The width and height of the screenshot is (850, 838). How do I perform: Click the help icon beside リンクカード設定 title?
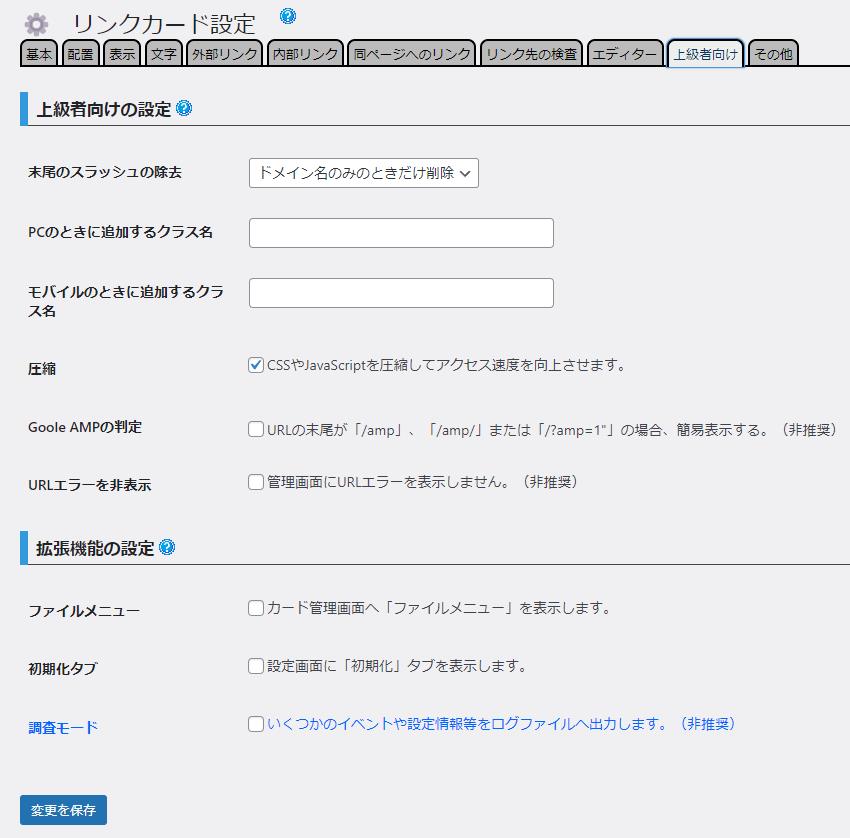tap(288, 16)
